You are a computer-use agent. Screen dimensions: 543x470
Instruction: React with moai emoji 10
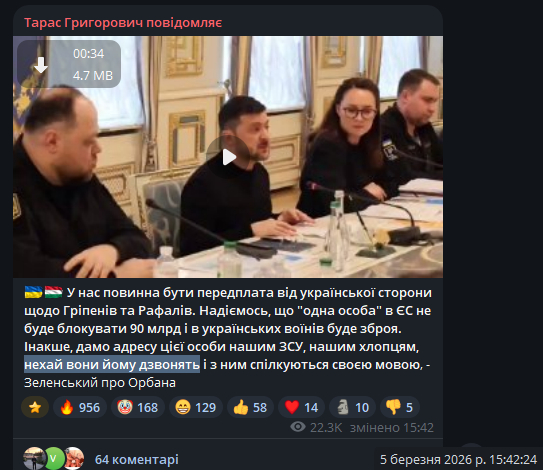click(x=353, y=407)
